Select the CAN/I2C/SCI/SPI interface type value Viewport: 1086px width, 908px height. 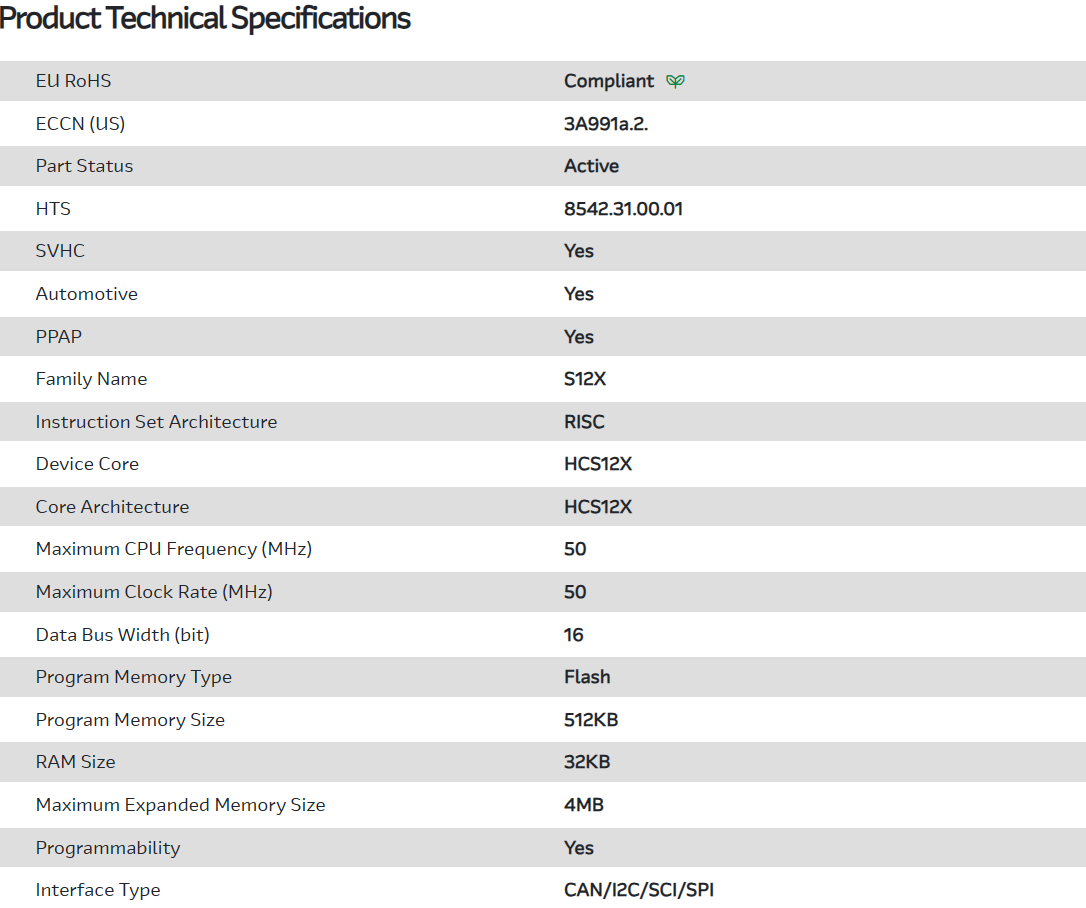[x=639, y=890]
